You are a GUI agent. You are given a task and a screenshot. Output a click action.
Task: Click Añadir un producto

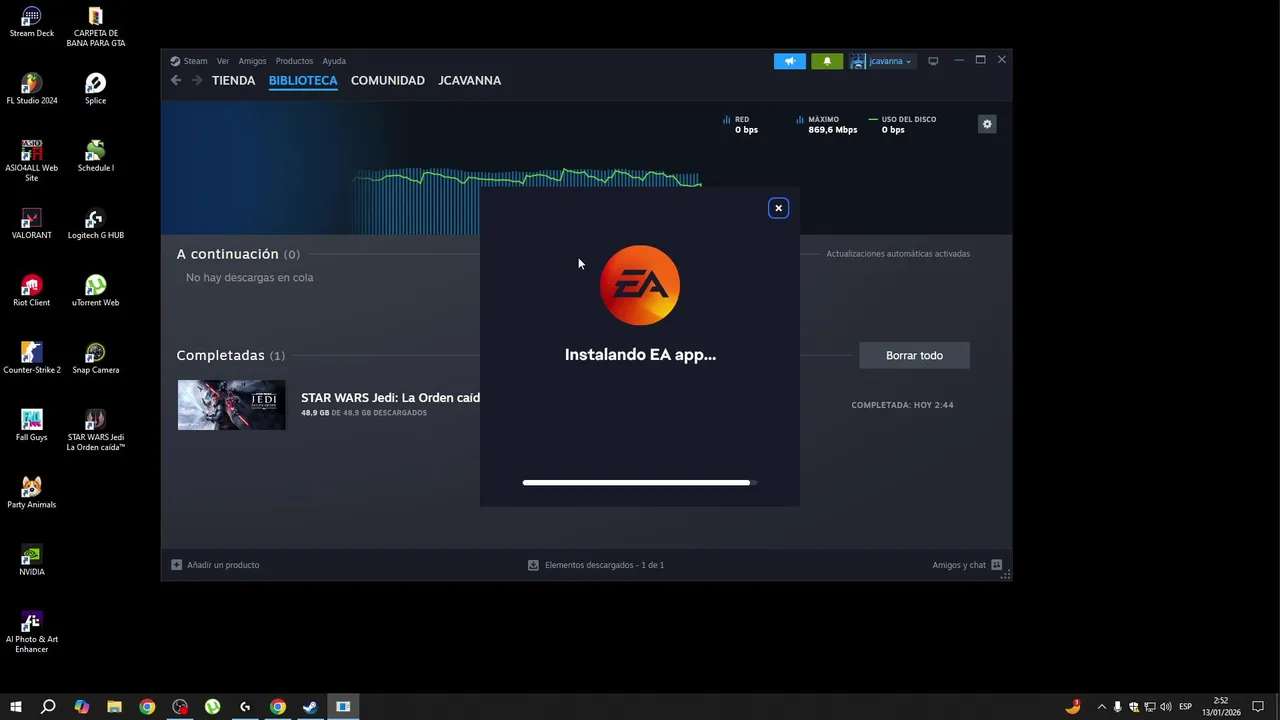tap(215, 565)
